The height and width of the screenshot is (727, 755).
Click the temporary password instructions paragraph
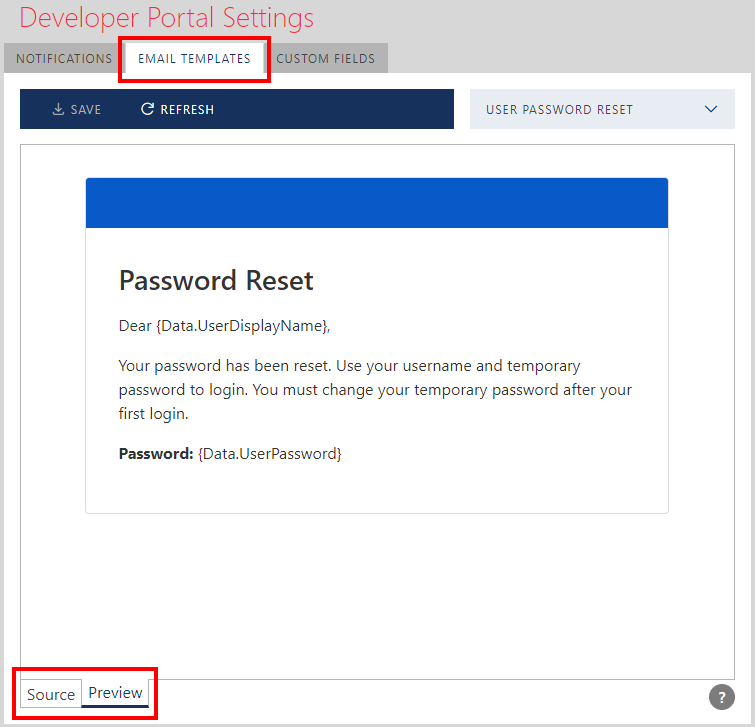(x=375, y=390)
